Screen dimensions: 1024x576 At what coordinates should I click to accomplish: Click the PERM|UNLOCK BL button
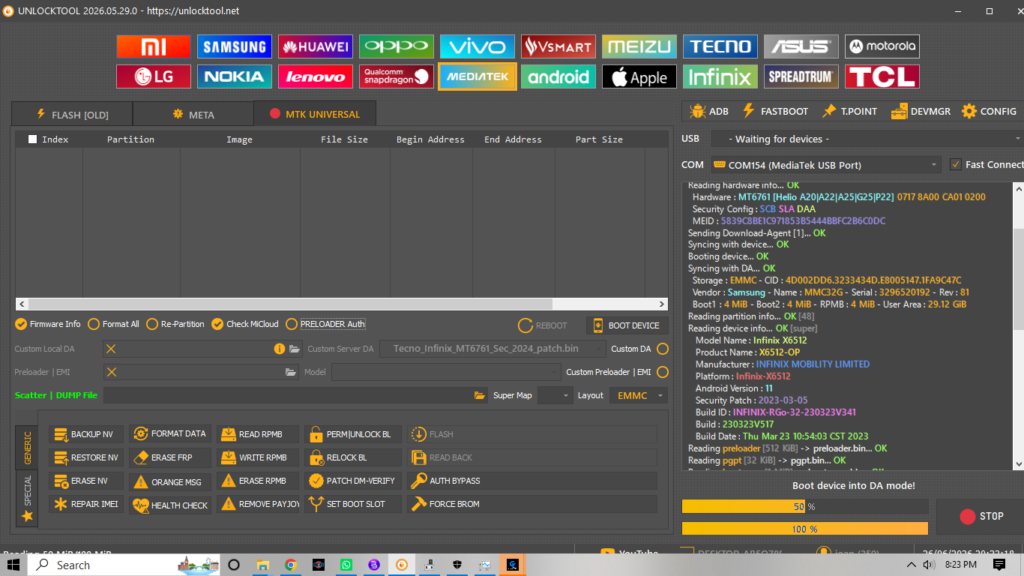pos(353,434)
